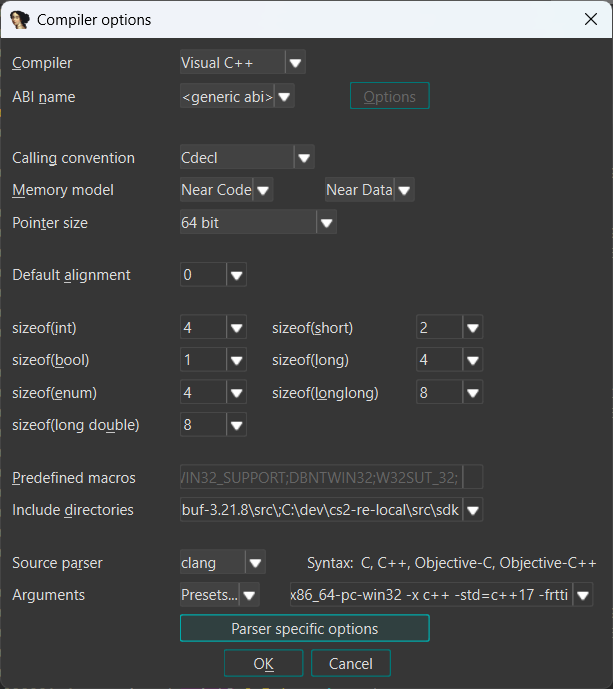Click the Options button beside ABI name
The image size is (613, 689).
tap(389, 96)
